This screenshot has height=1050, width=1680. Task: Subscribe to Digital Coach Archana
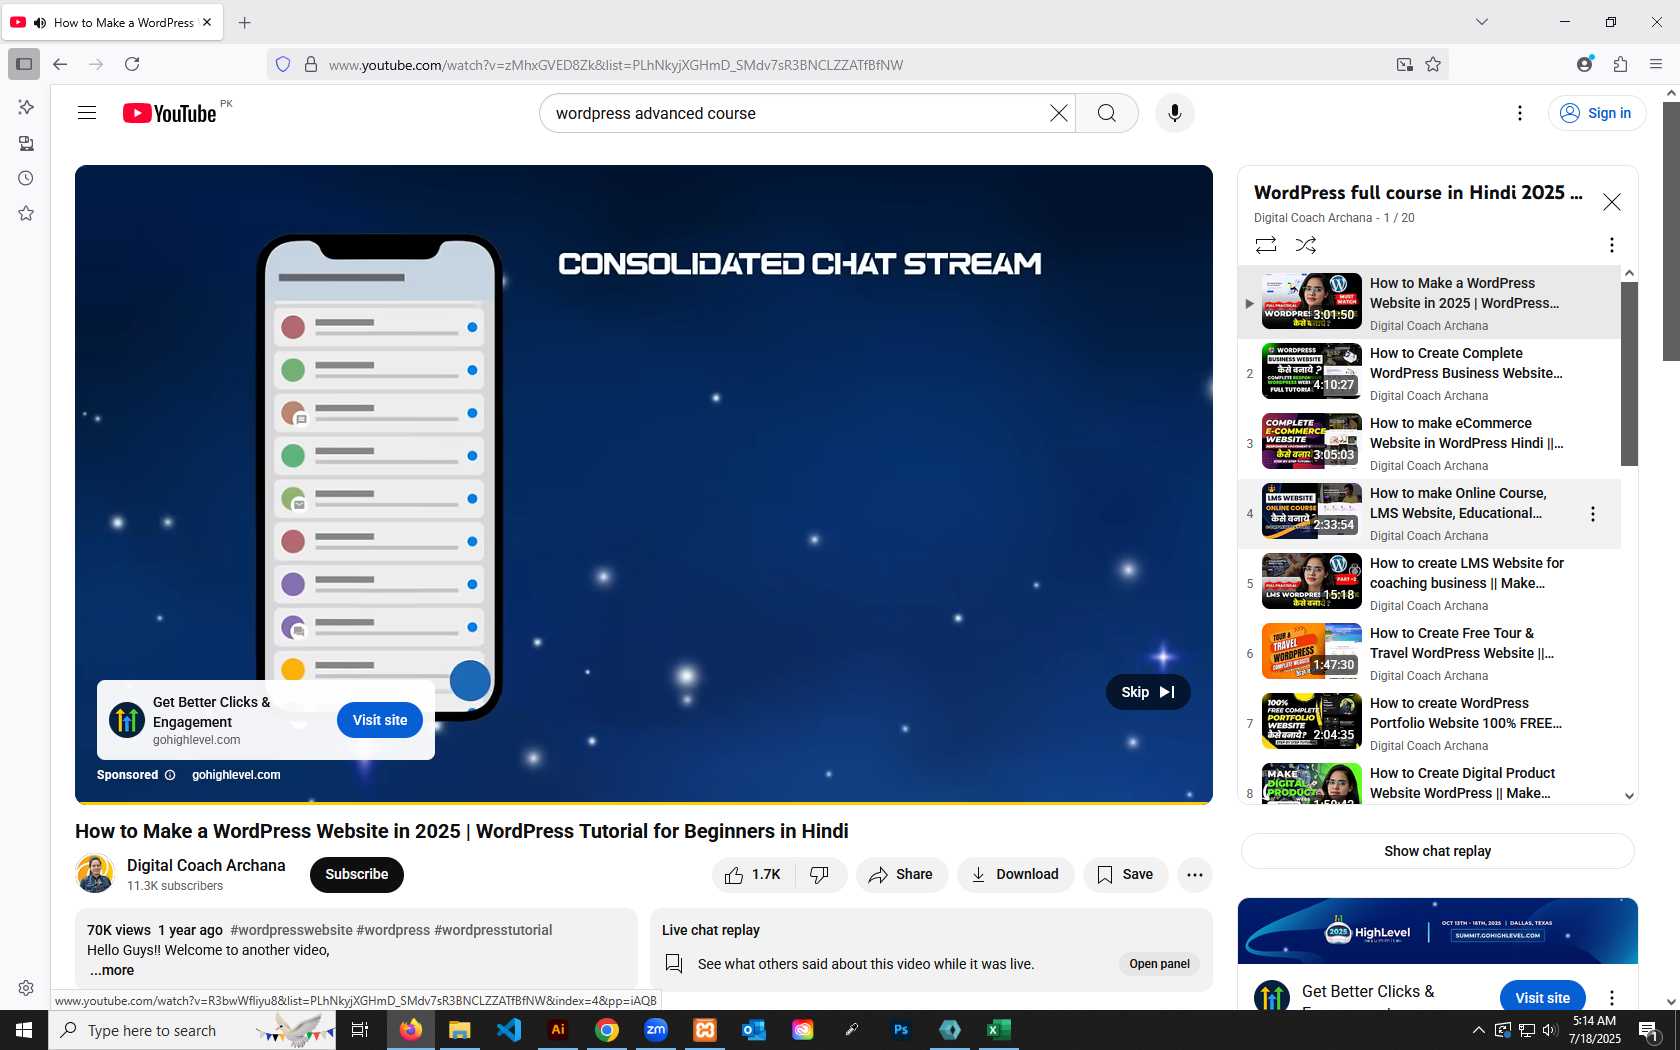[357, 875]
